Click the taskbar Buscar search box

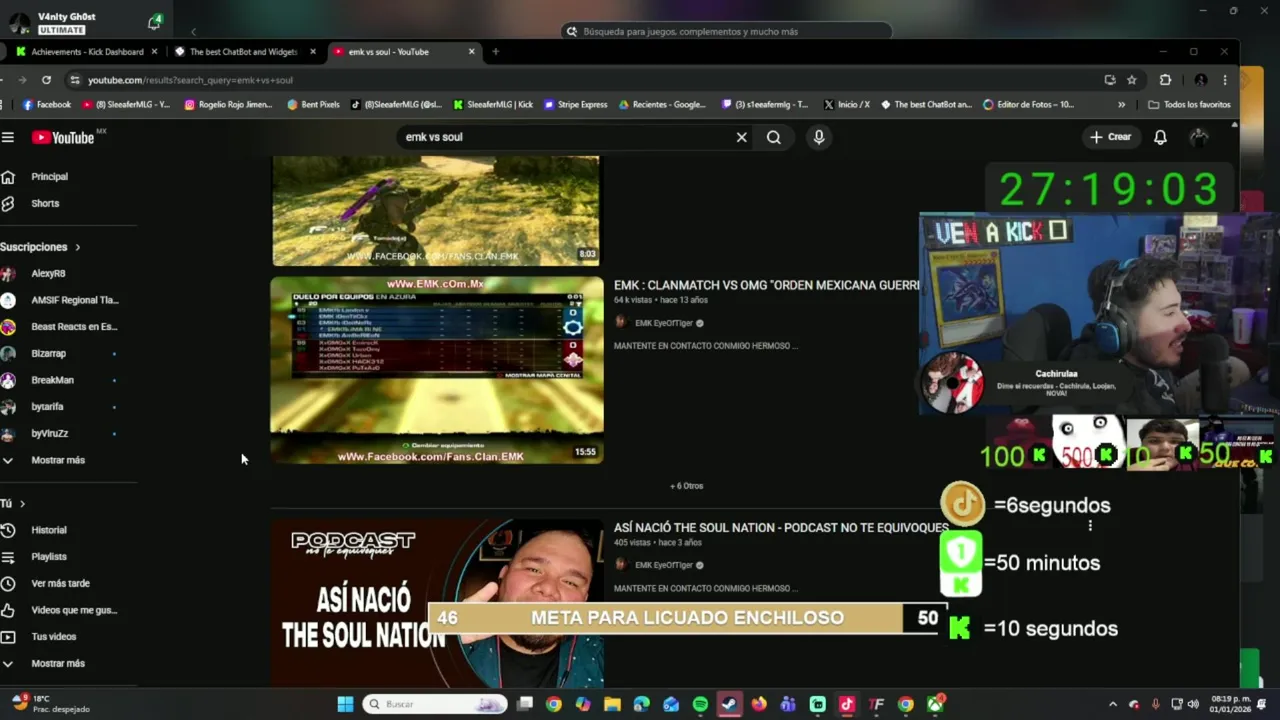pyautogui.click(x=435, y=704)
